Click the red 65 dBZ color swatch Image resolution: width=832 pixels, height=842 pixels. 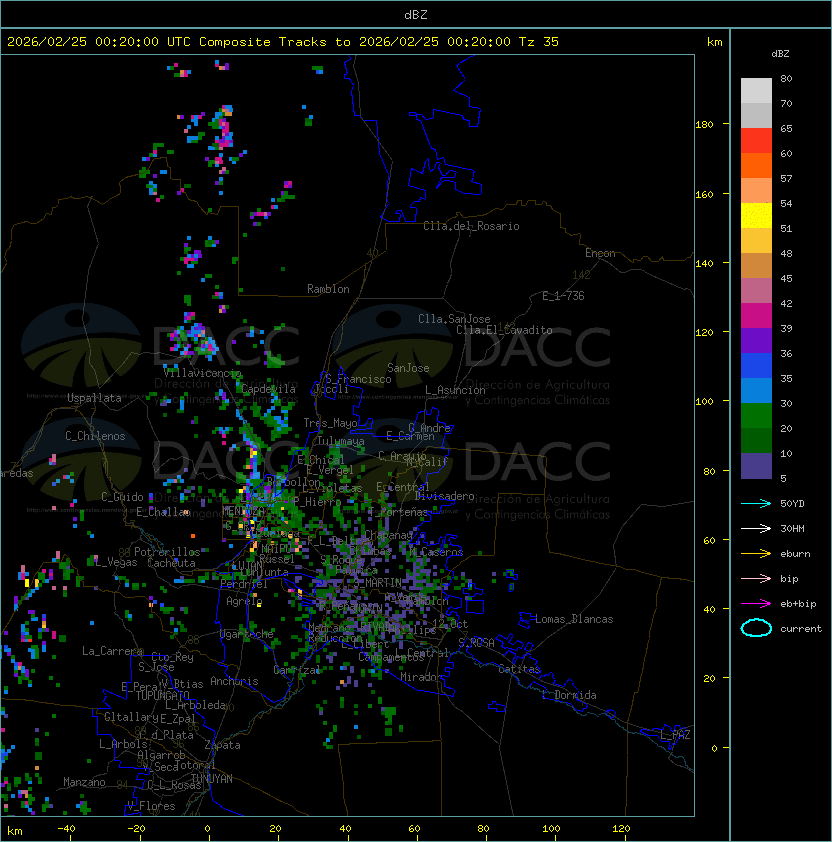[x=756, y=141]
